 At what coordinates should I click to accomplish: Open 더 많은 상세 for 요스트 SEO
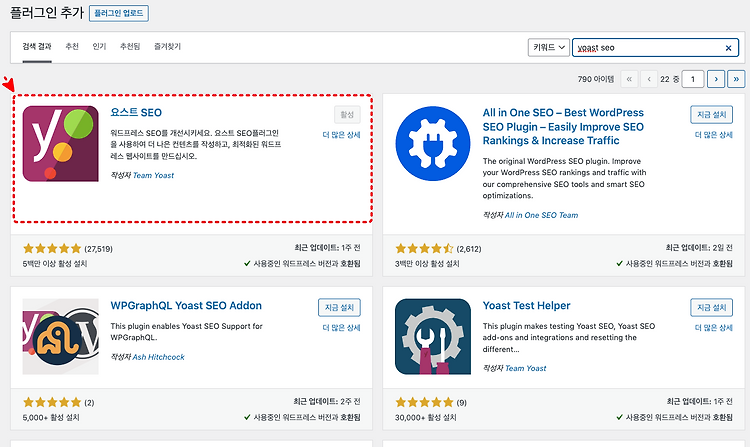[x=341, y=135]
